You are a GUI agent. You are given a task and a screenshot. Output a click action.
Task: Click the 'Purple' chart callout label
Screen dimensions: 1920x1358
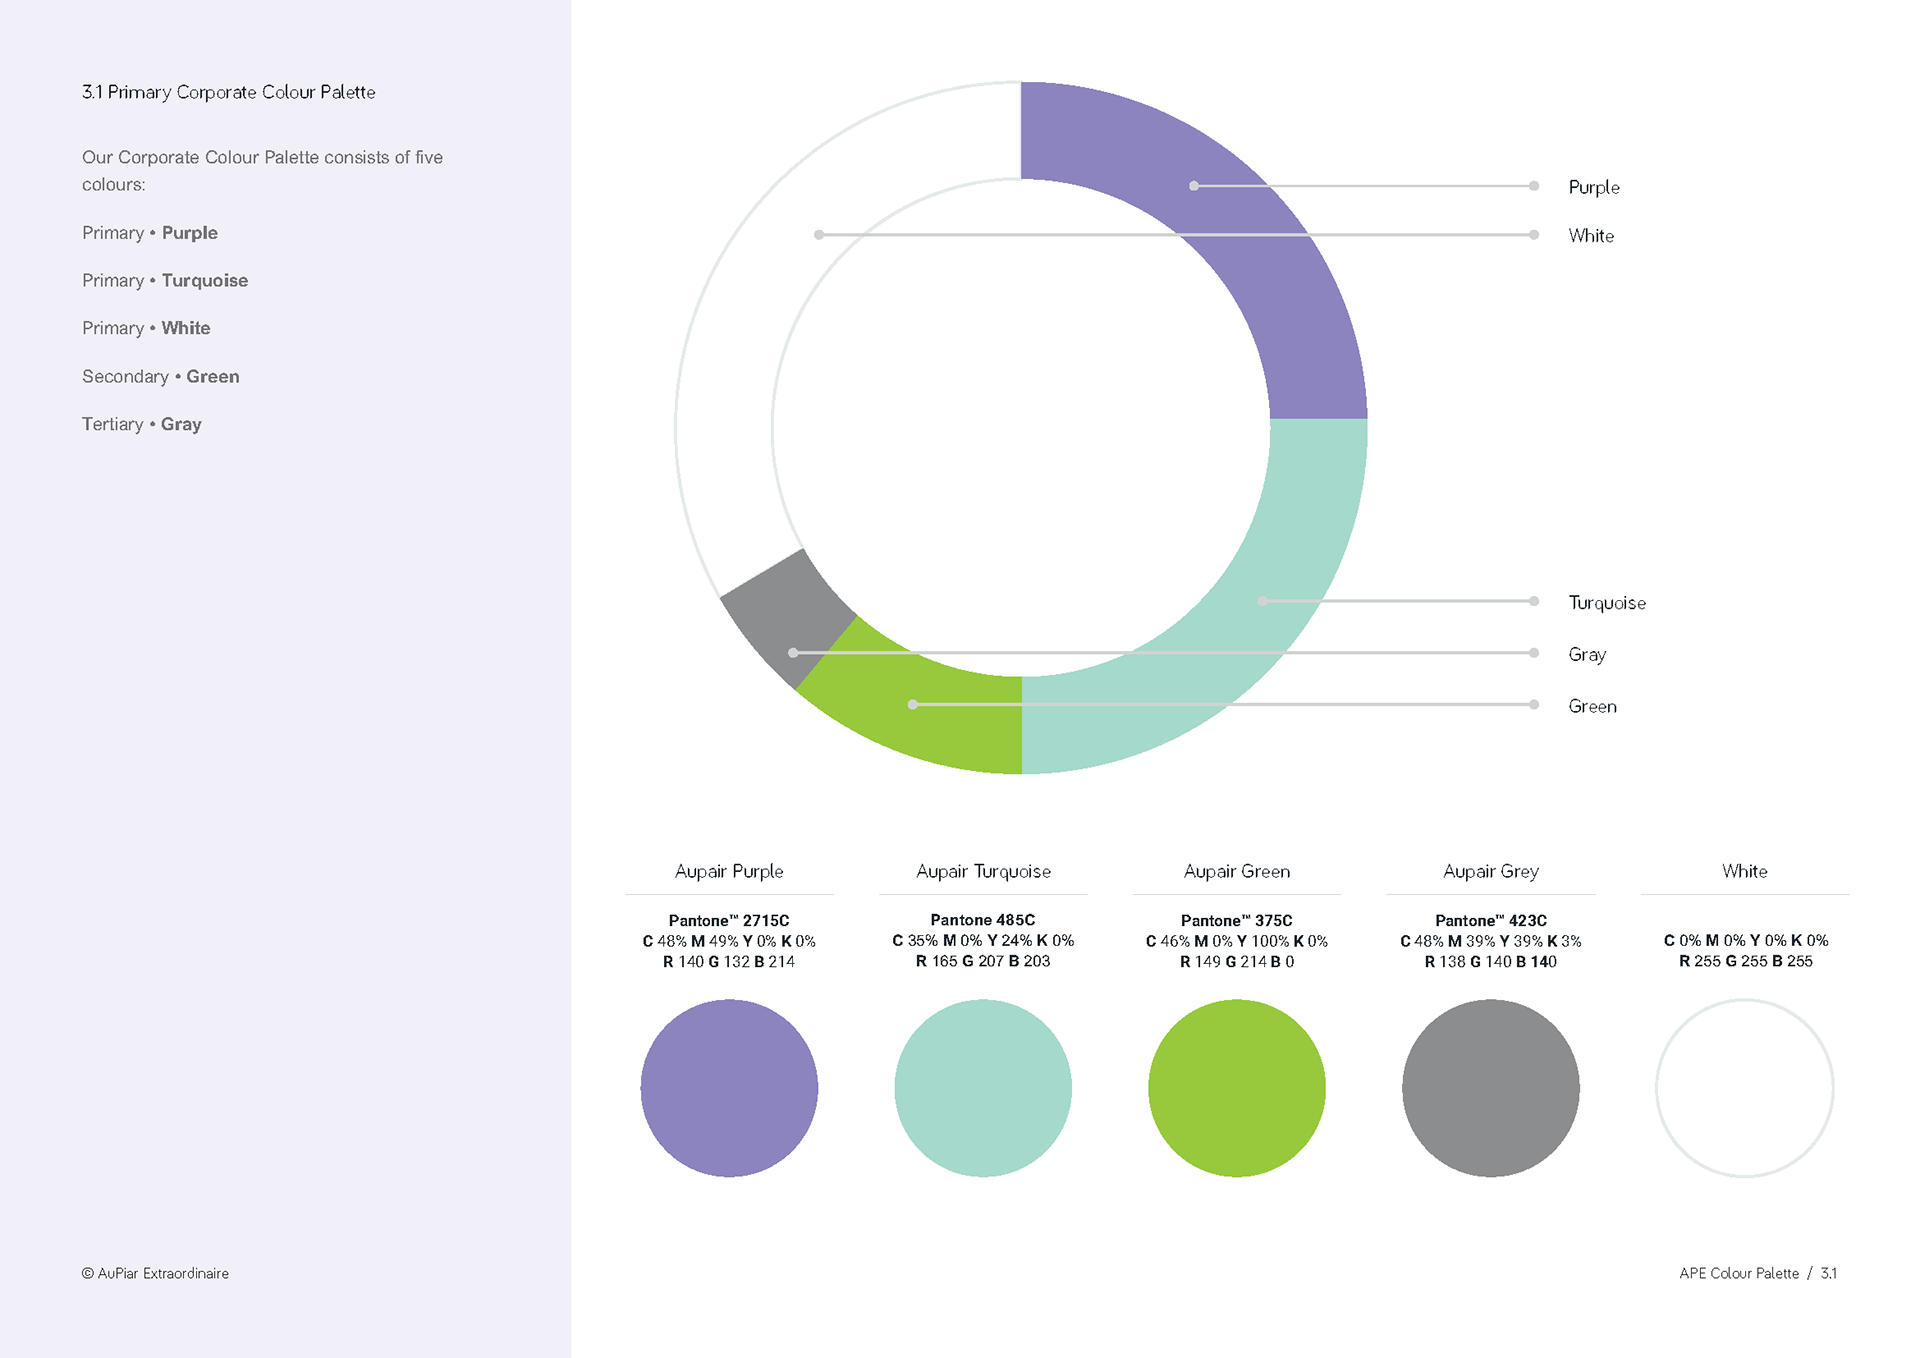(1594, 187)
